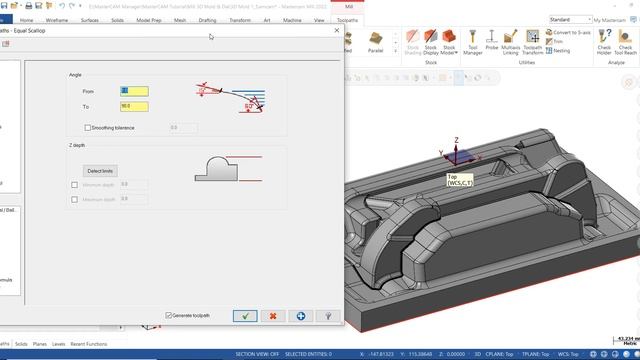
Task: Click the Probe icon
Action: 492,40
